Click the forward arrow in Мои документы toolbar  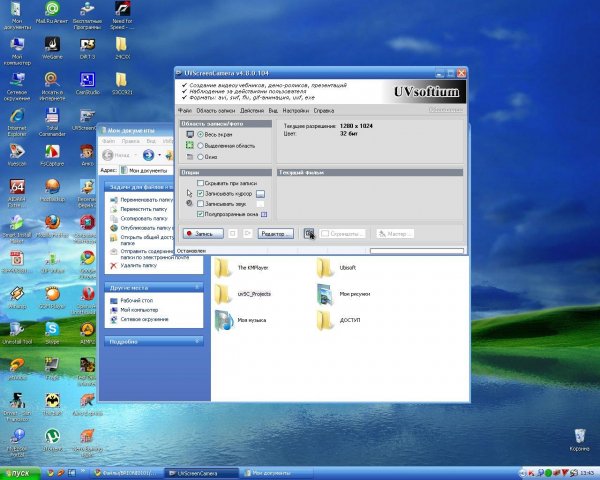pyautogui.click(x=148, y=155)
